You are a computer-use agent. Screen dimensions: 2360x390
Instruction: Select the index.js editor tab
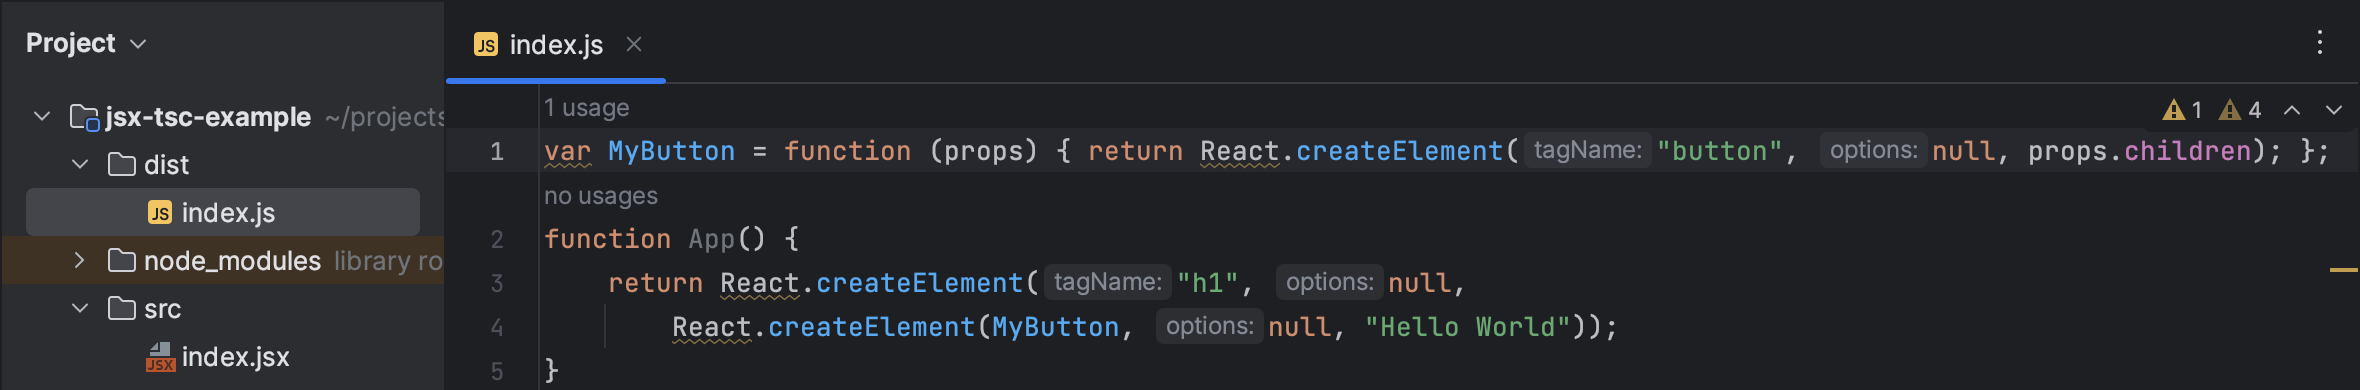coord(556,45)
